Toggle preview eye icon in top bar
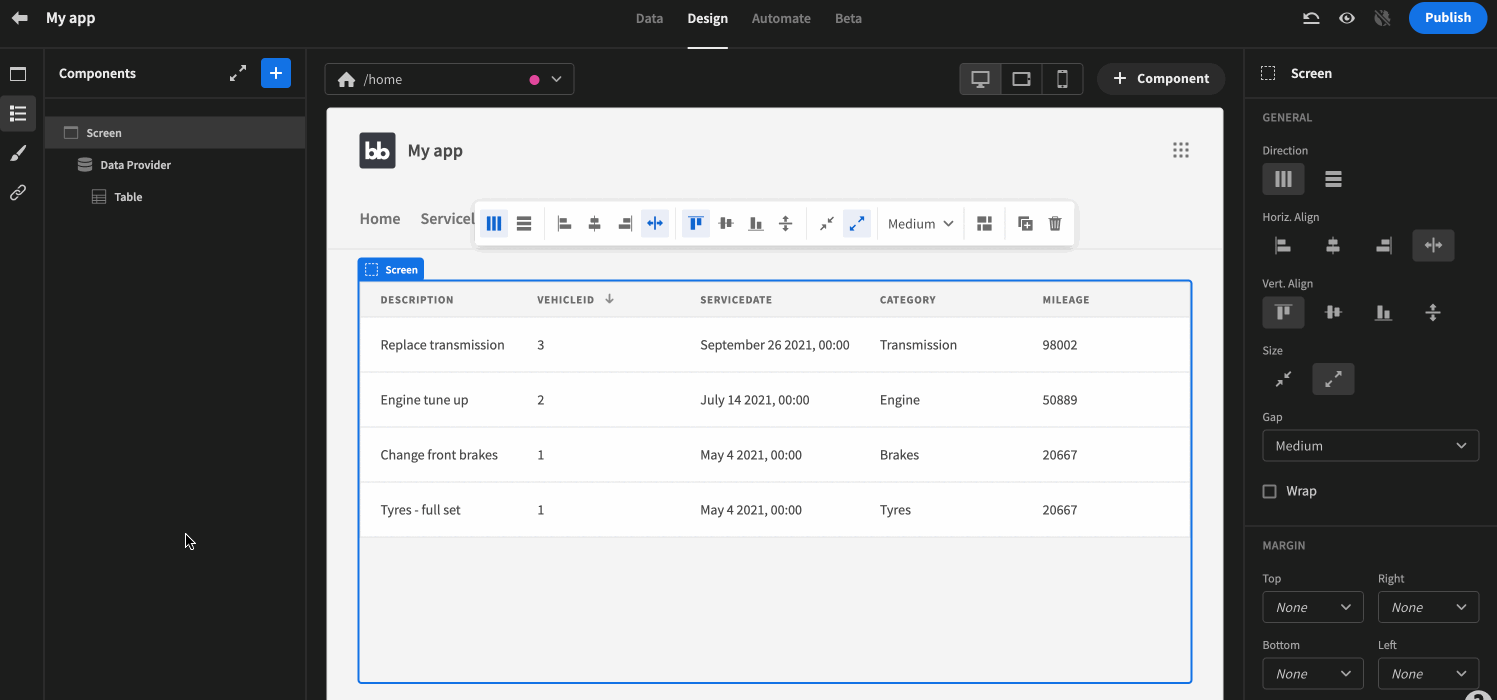Viewport: 1497px width, 700px height. pos(1347,18)
